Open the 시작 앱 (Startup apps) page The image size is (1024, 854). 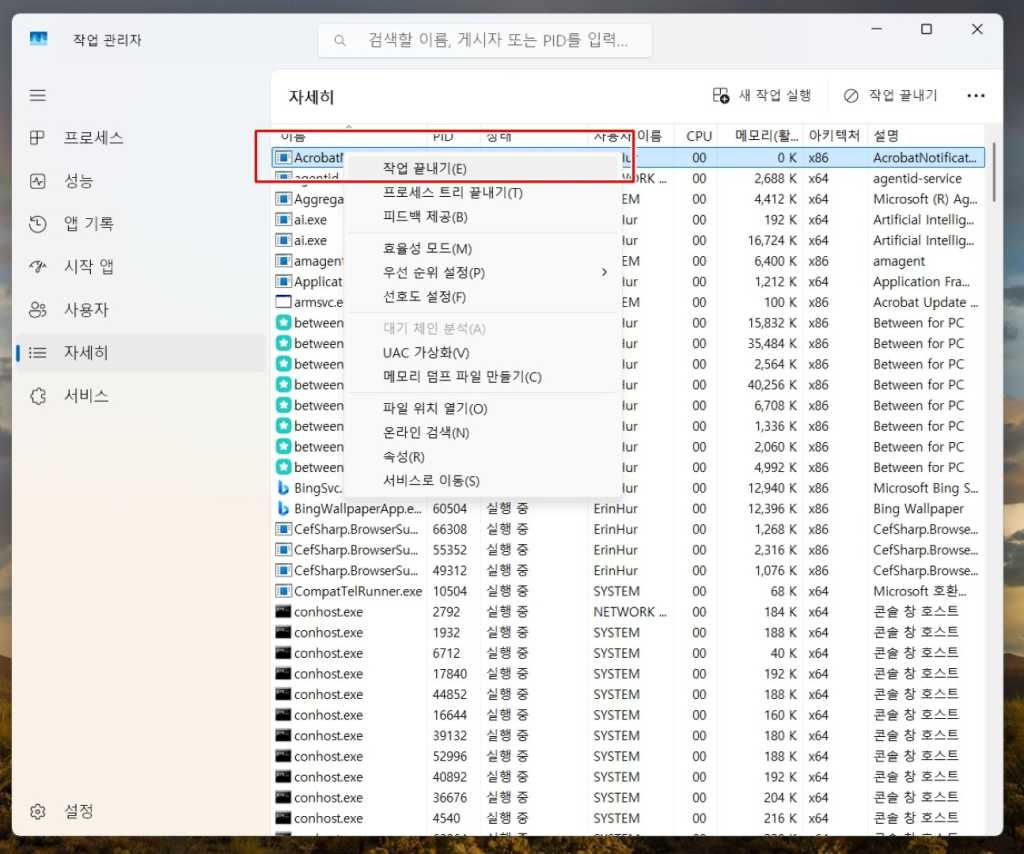(x=89, y=266)
